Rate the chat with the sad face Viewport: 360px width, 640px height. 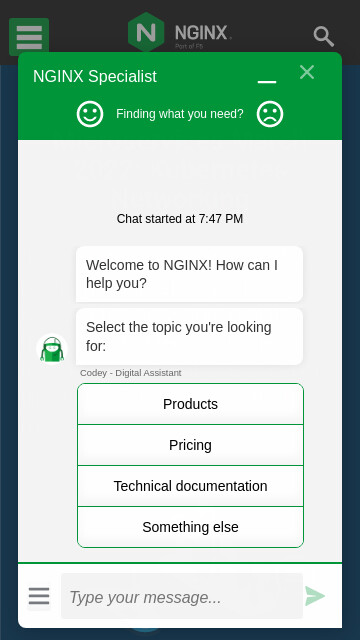tap(270, 114)
